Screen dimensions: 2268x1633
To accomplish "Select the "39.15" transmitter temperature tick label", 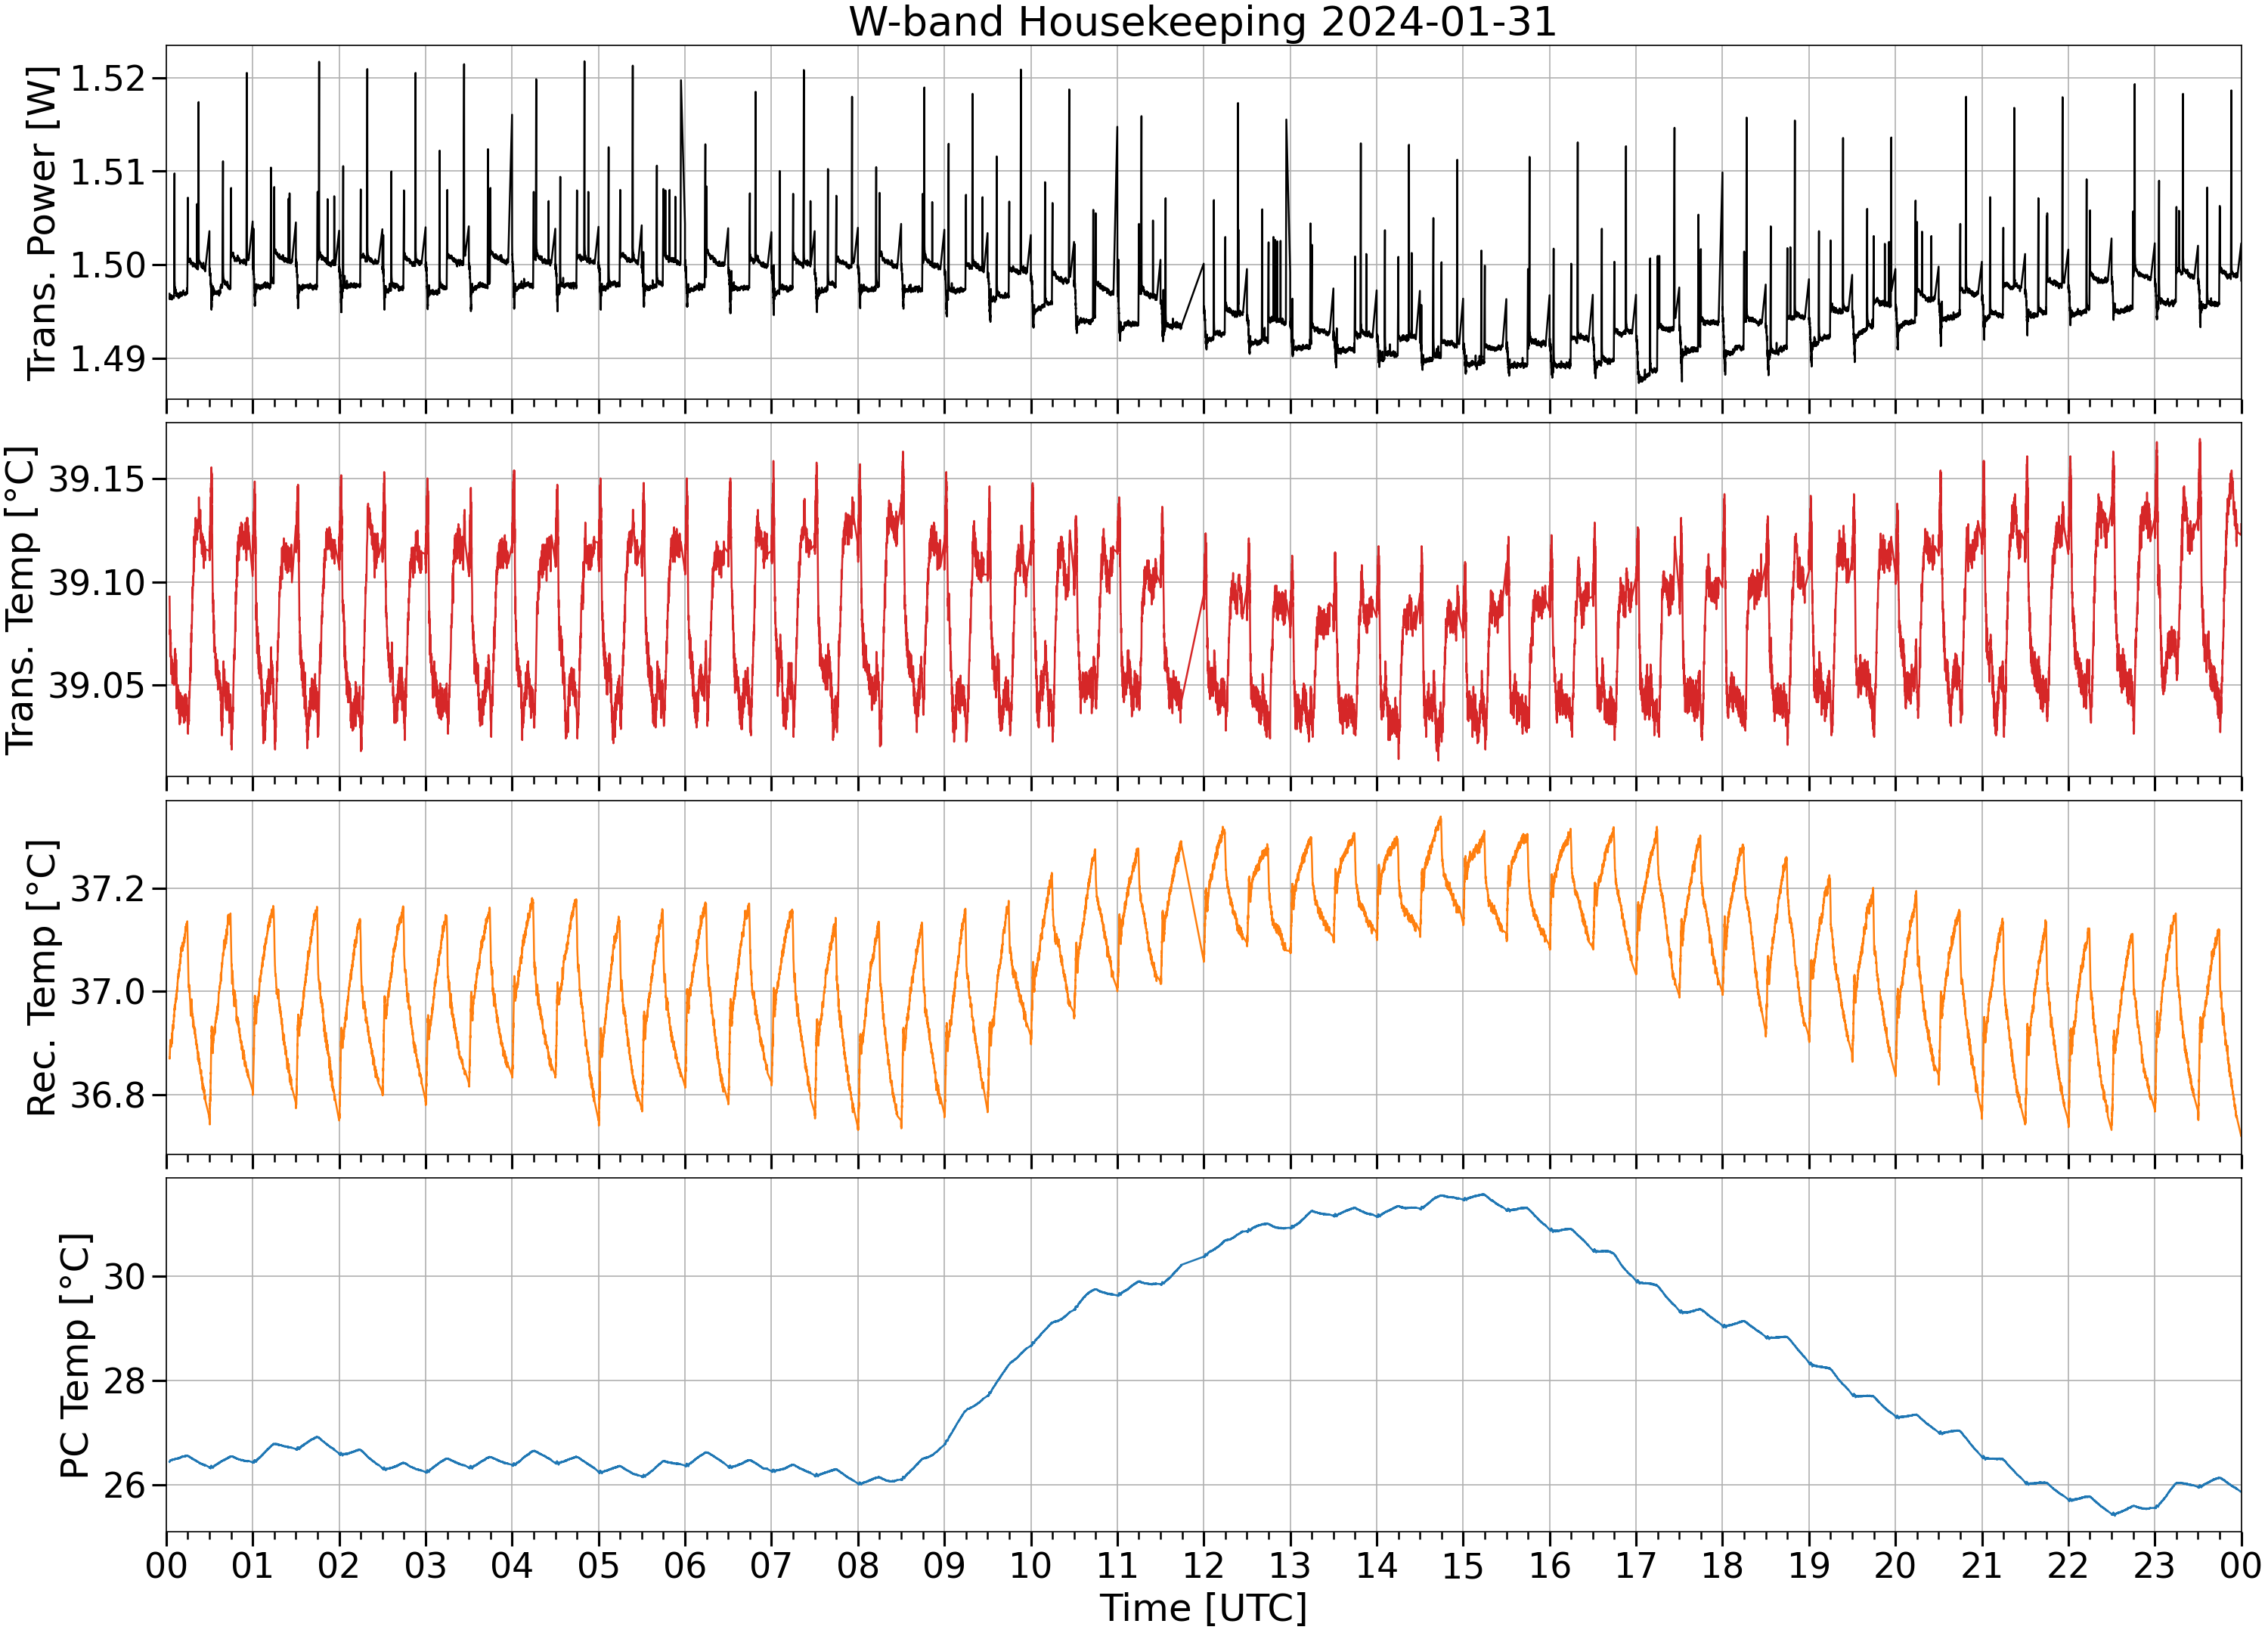I will 96,480.
